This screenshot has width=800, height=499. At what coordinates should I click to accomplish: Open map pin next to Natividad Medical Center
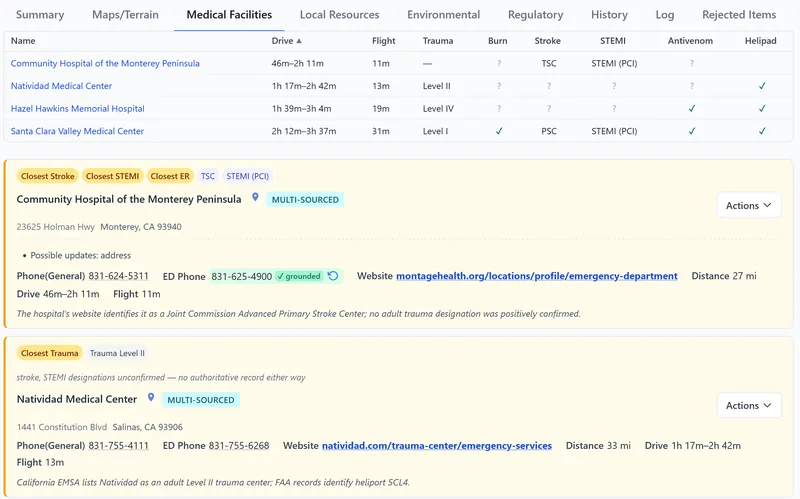pyautogui.click(x=151, y=397)
